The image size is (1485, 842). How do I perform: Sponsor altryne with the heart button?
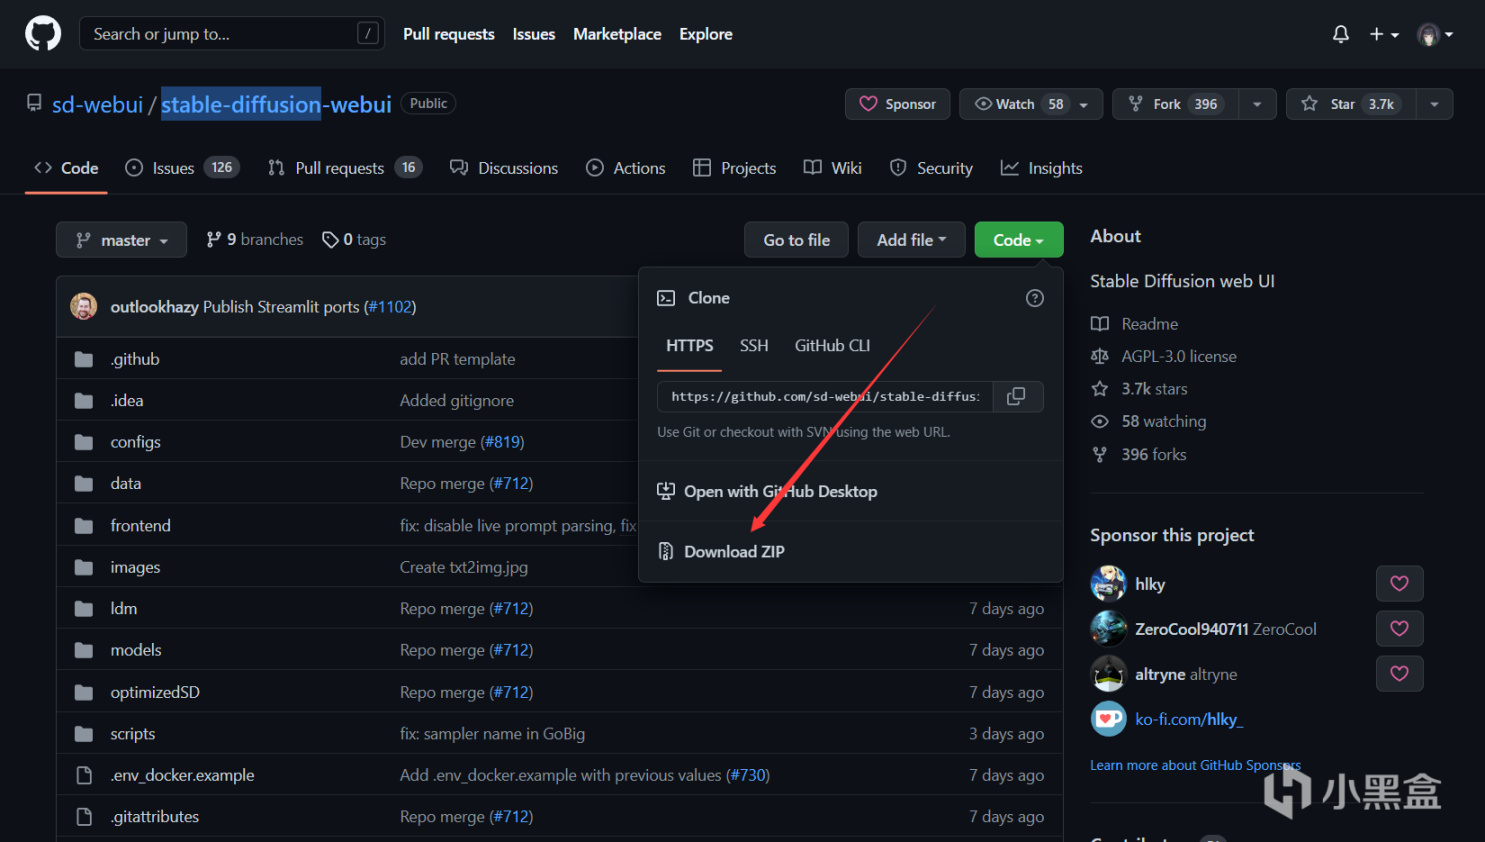1399,674
